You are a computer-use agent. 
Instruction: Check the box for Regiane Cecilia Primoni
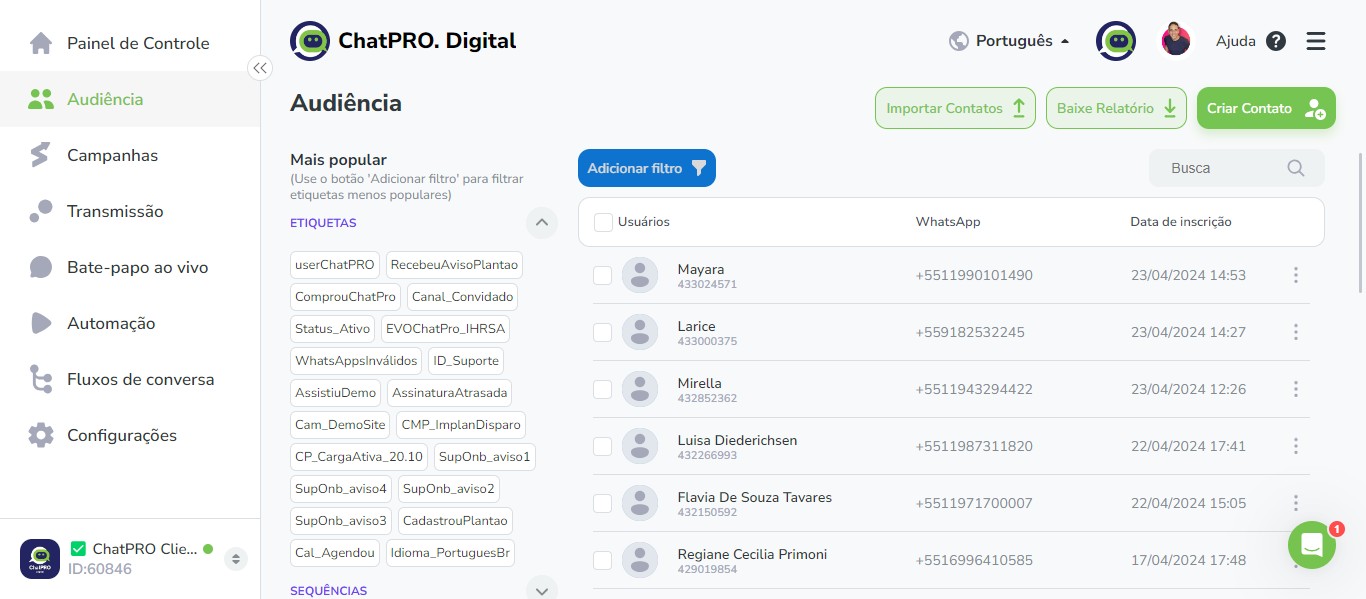pos(602,560)
